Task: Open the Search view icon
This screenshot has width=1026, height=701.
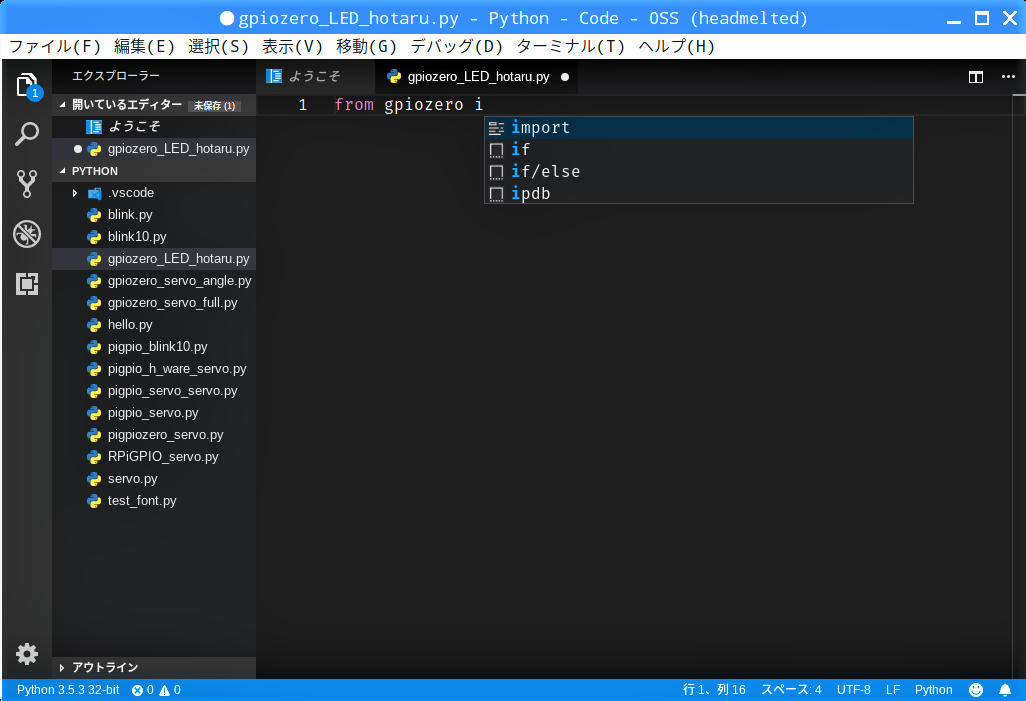Action: click(x=26, y=134)
